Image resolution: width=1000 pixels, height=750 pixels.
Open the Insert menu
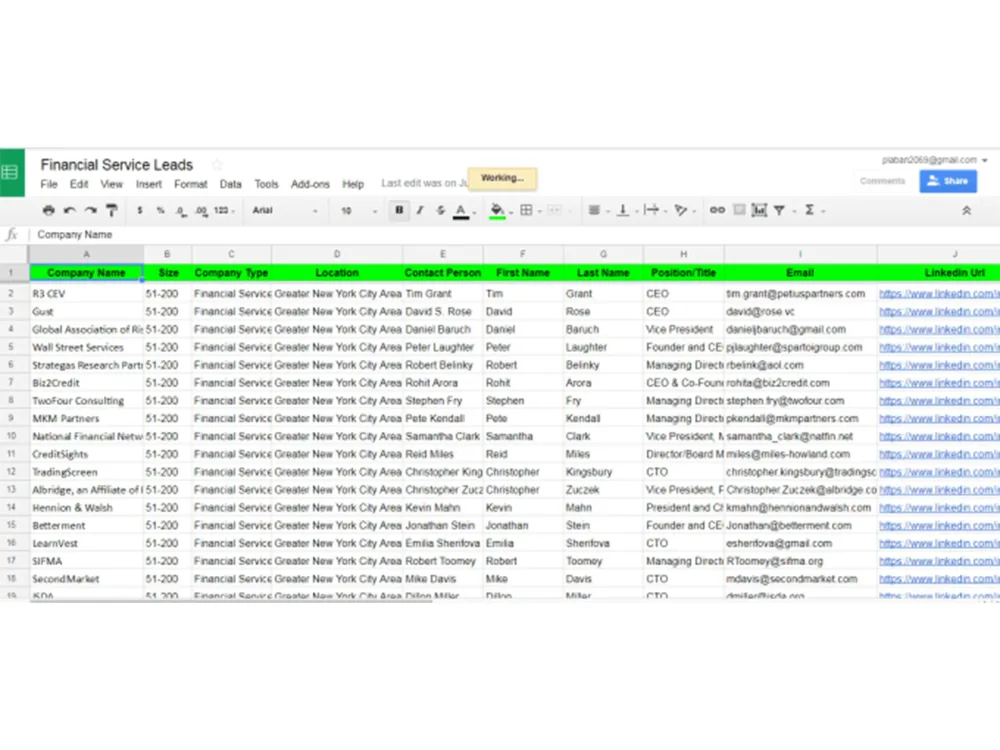coord(149,184)
